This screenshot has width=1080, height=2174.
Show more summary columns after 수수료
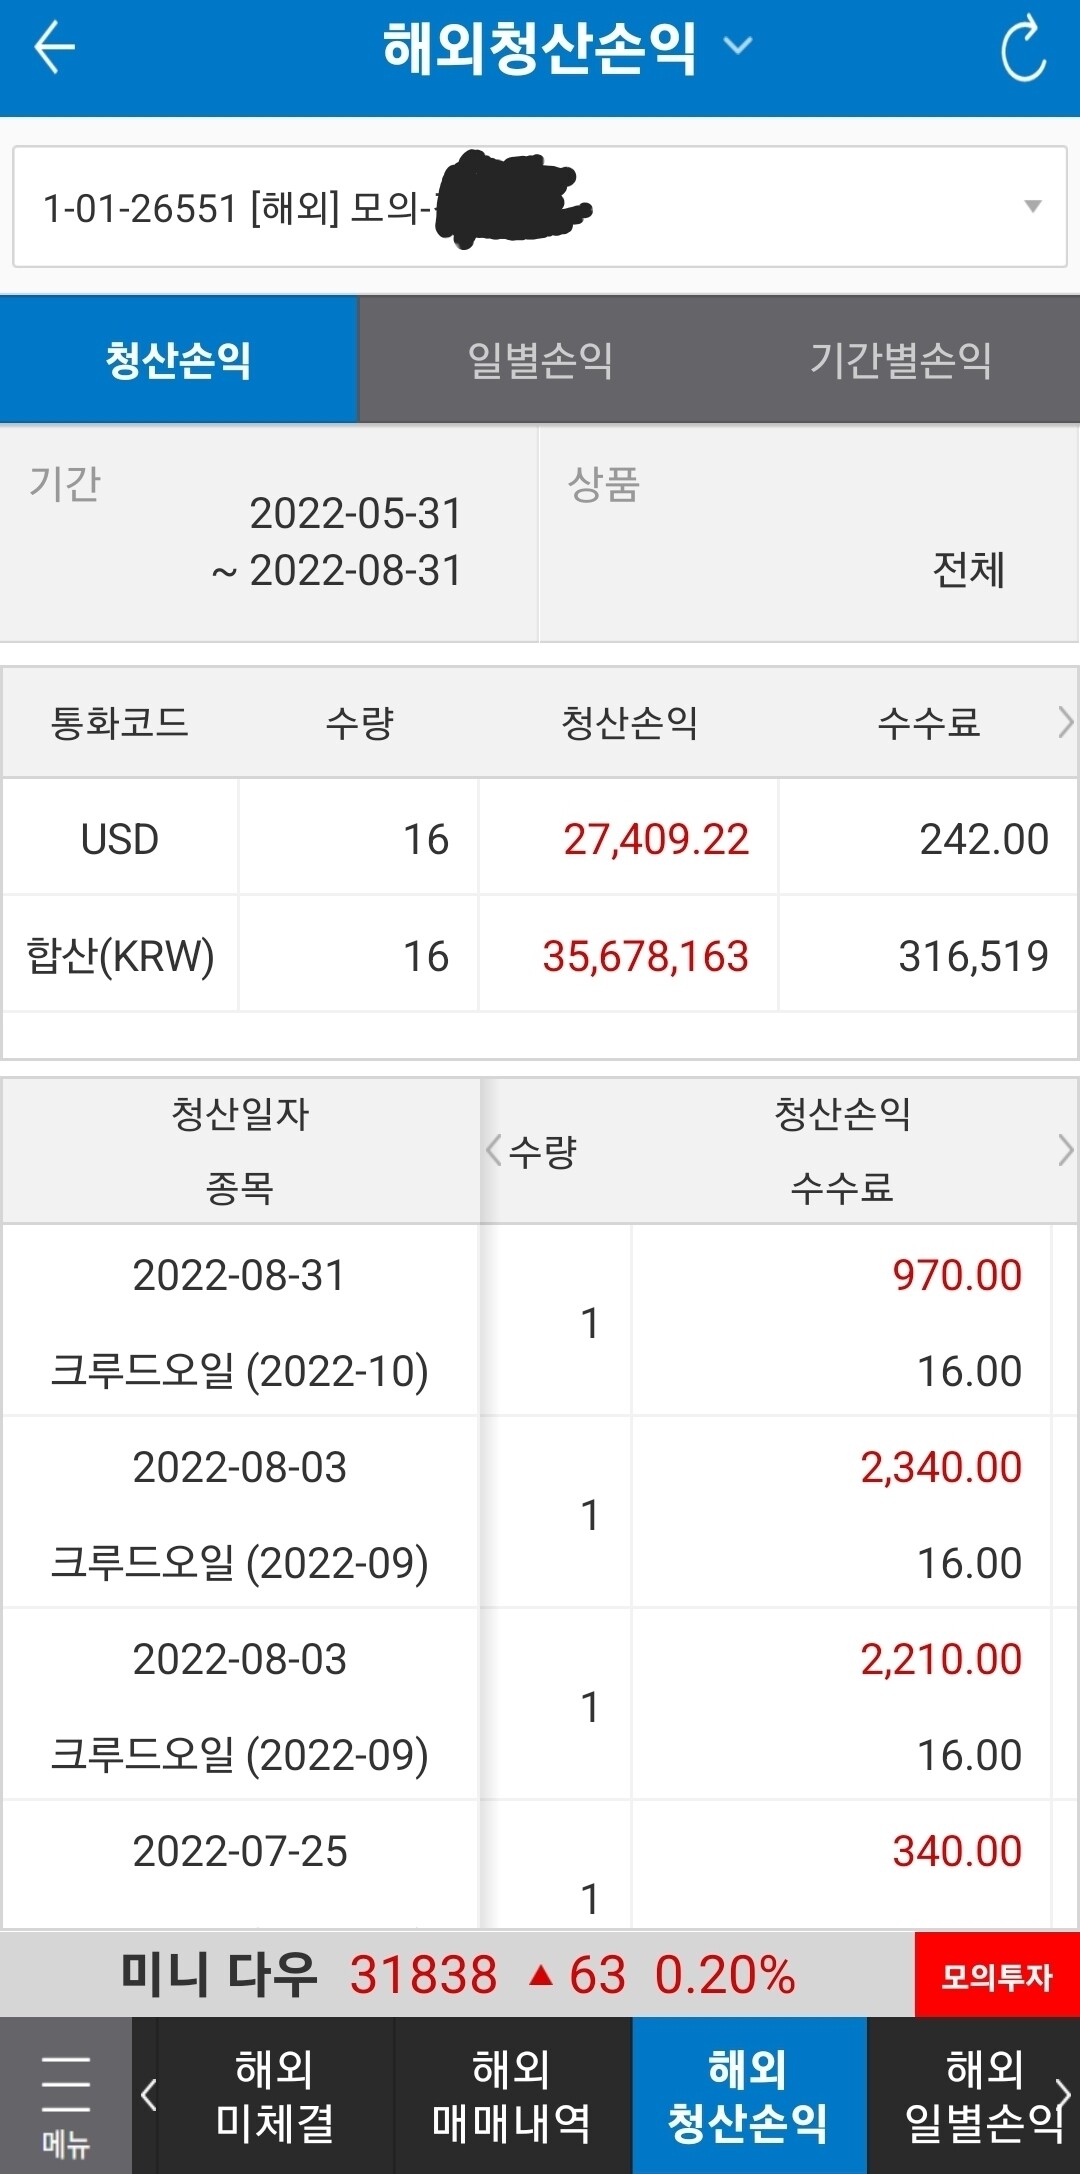coord(1065,722)
